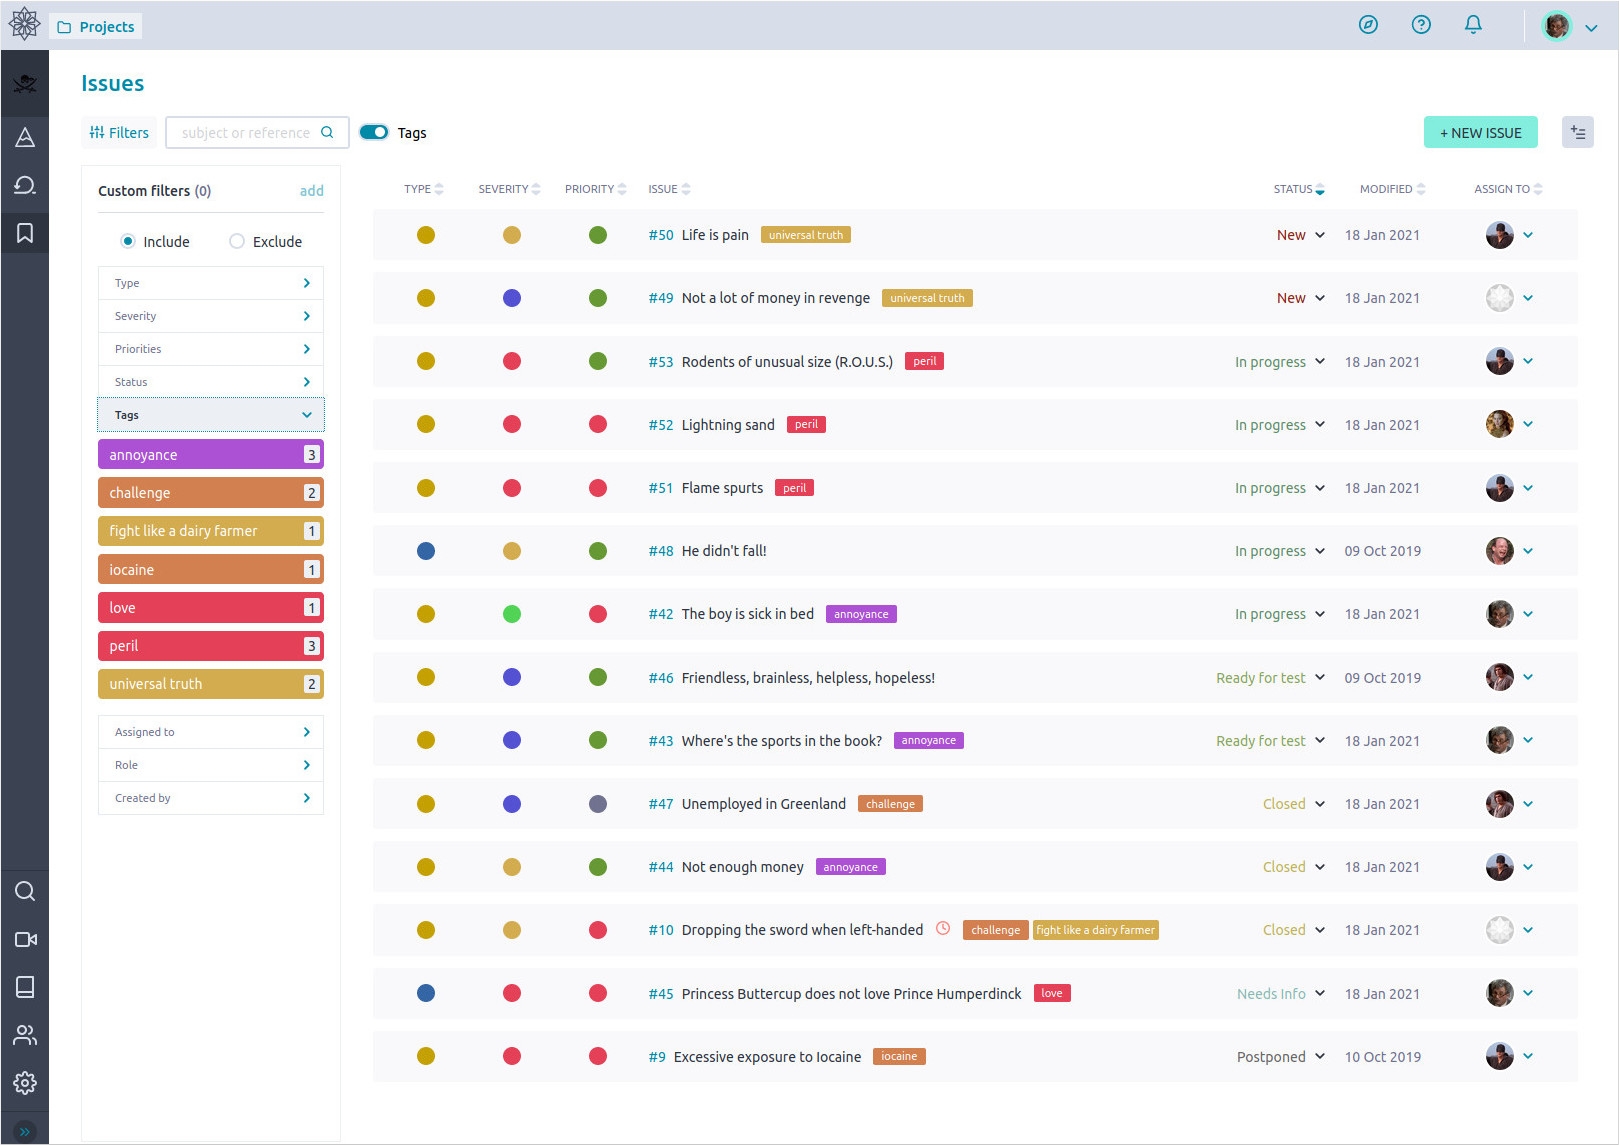Open the Team members icon in the sidebar
This screenshot has width=1619, height=1145.
[25, 1035]
